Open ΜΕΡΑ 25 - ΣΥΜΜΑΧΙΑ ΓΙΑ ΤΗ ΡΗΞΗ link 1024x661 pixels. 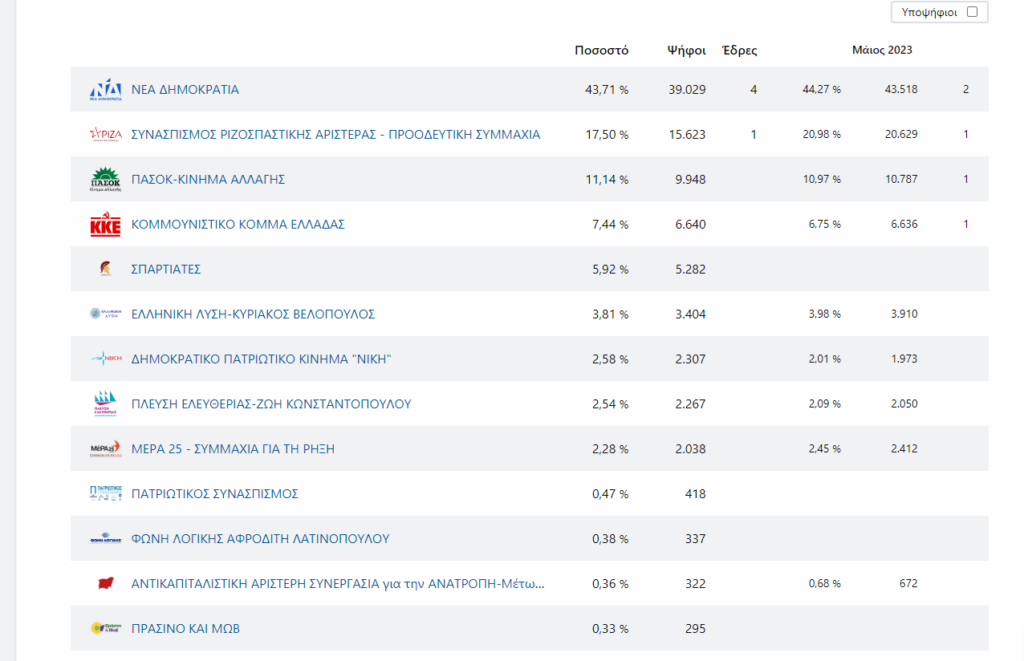point(232,449)
